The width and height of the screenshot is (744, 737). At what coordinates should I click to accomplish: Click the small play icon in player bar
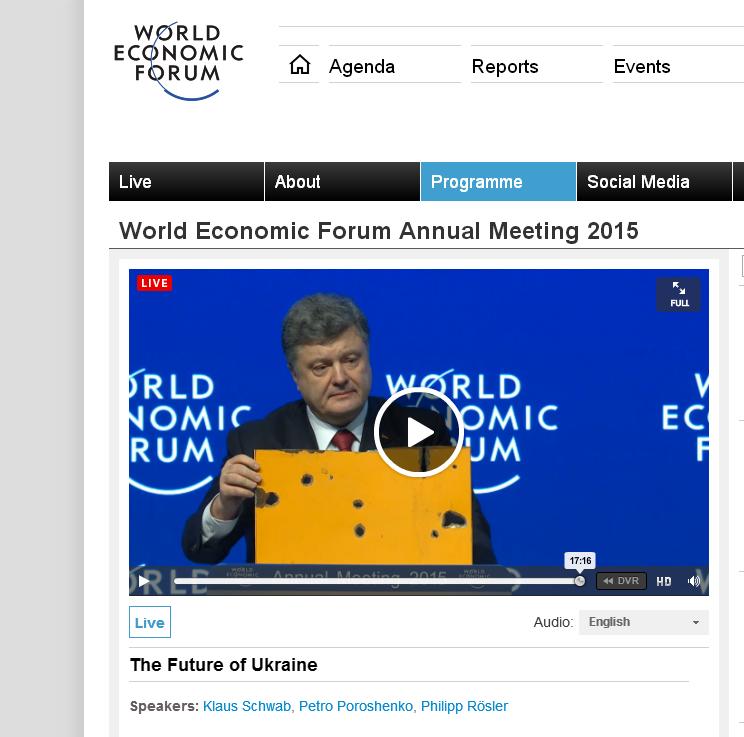(143, 581)
